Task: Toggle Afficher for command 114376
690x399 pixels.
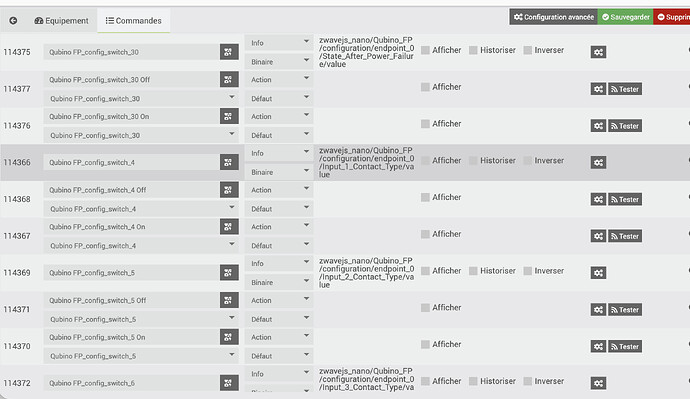Action: click(x=425, y=124)
